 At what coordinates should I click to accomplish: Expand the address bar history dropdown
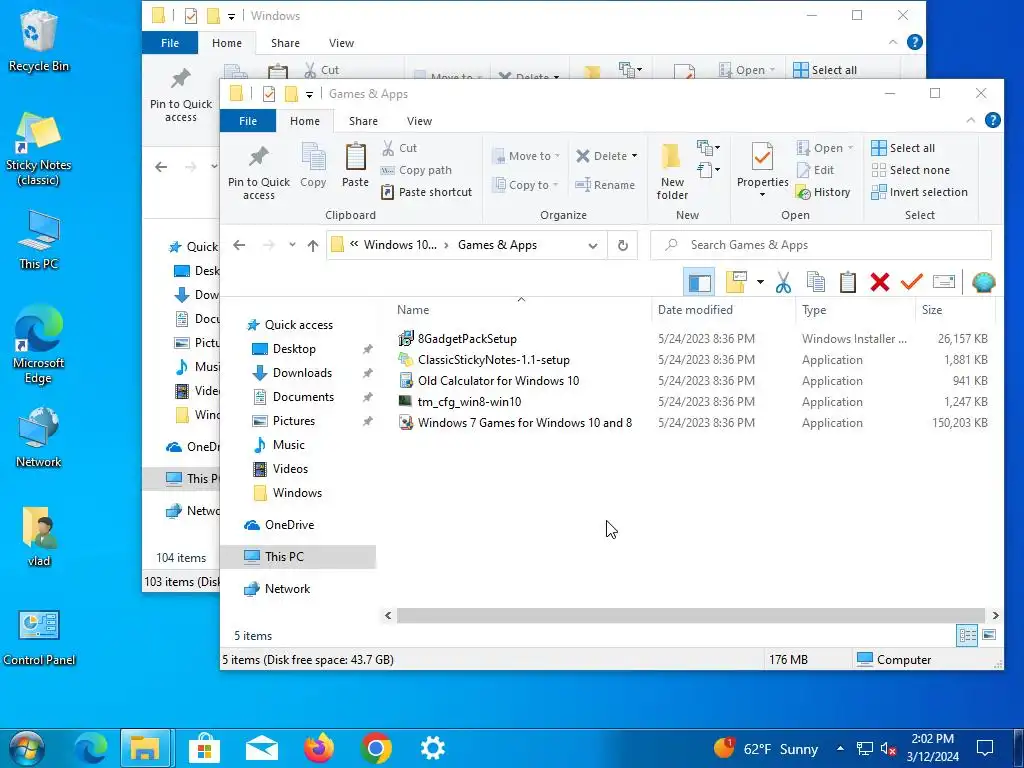592,246
